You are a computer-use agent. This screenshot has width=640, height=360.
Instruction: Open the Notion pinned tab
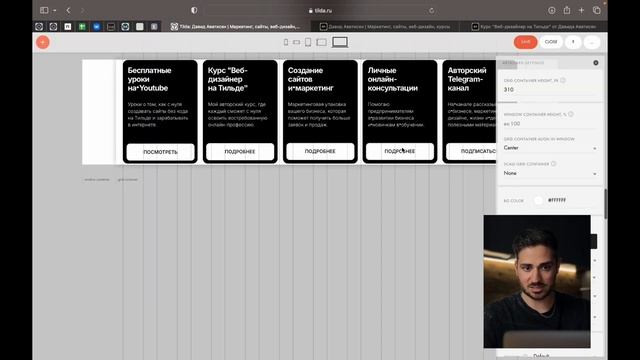(68, 27)
